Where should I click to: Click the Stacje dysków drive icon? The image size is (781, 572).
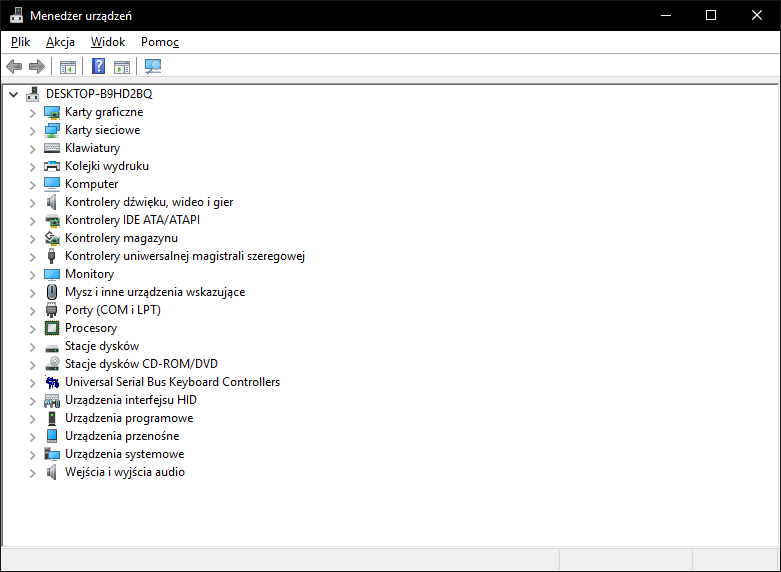click(x=52, y=347)
